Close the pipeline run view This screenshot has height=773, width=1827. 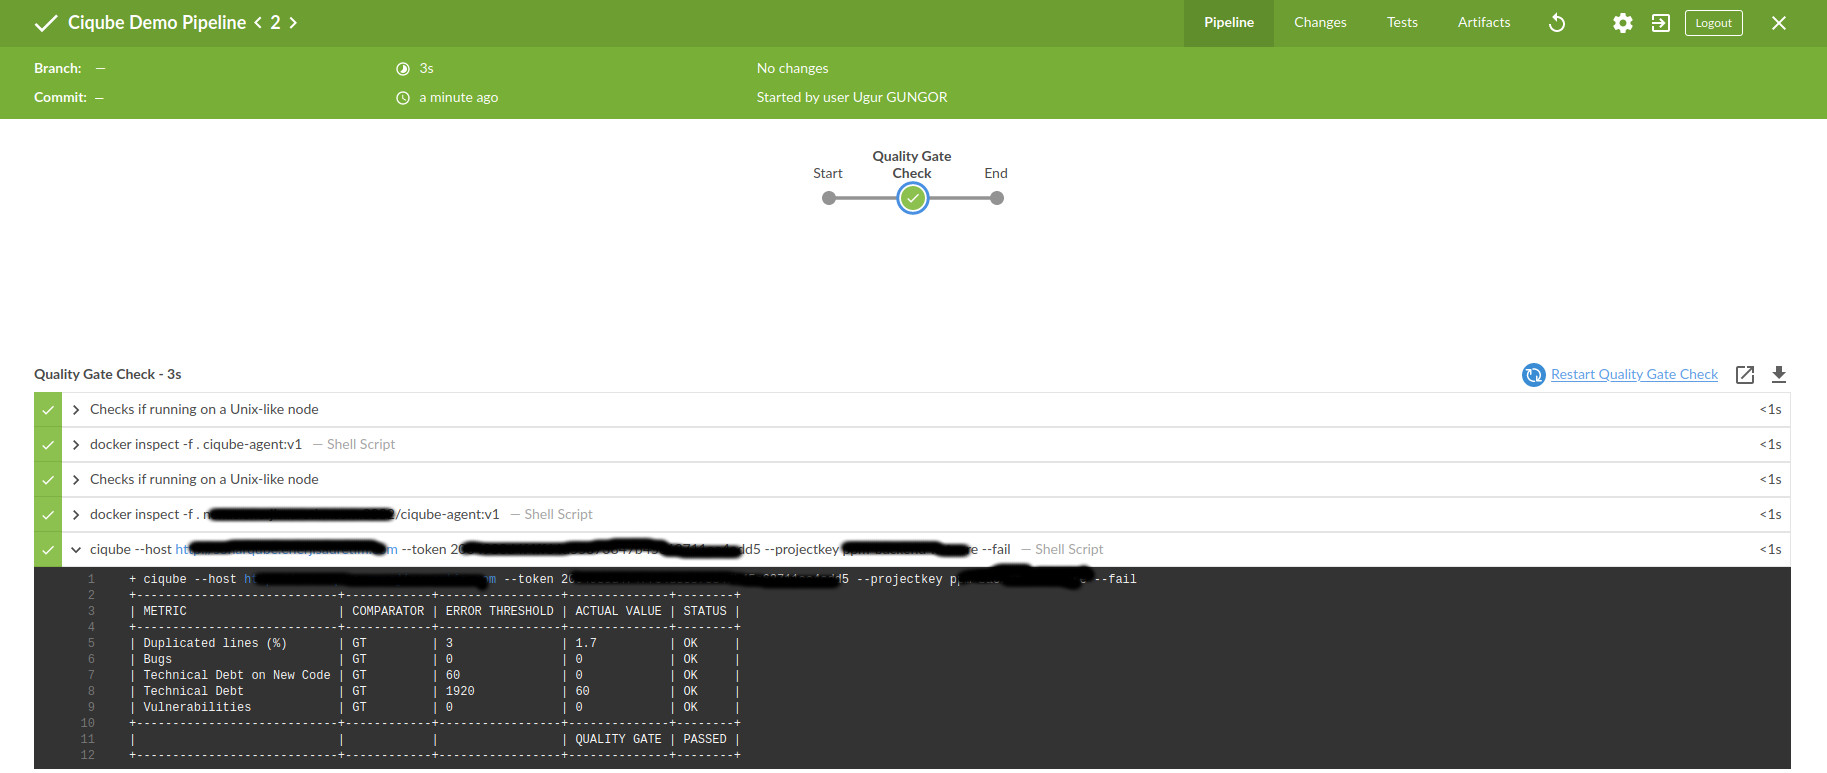(x=1779, y=23)
